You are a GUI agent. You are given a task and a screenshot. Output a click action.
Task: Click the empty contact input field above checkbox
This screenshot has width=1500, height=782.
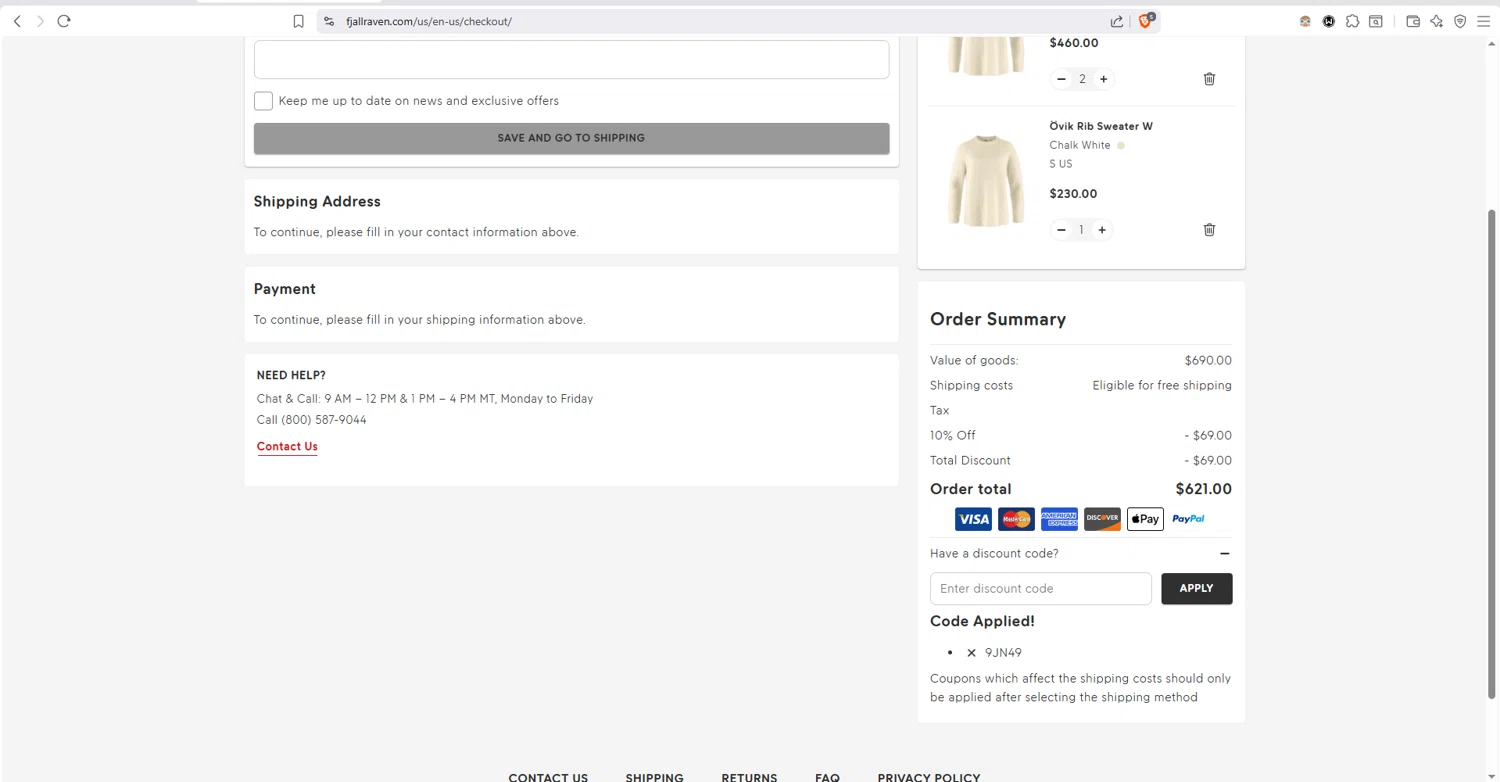coord(571,59)
